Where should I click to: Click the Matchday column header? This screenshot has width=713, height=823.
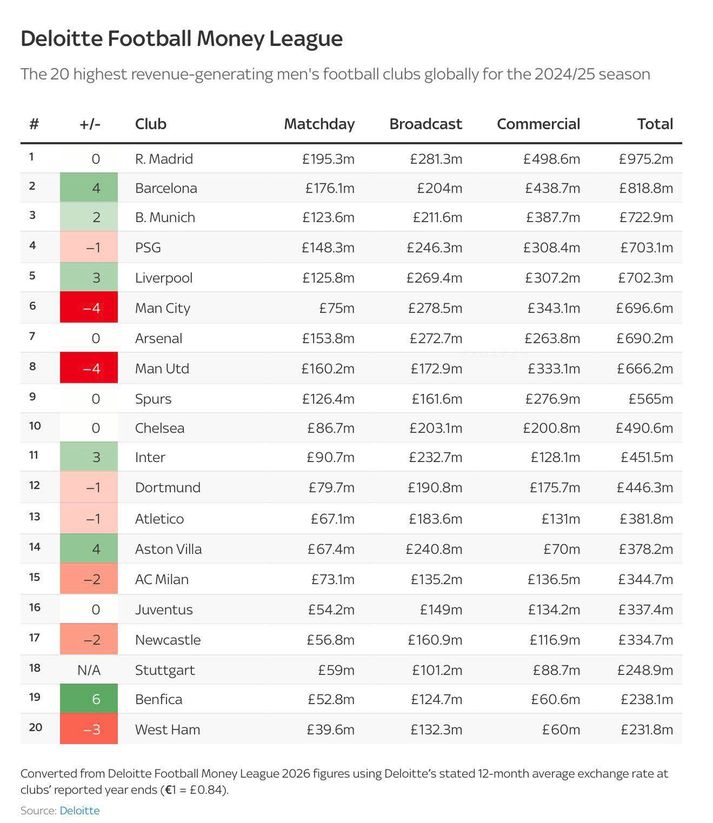[319, 124]
